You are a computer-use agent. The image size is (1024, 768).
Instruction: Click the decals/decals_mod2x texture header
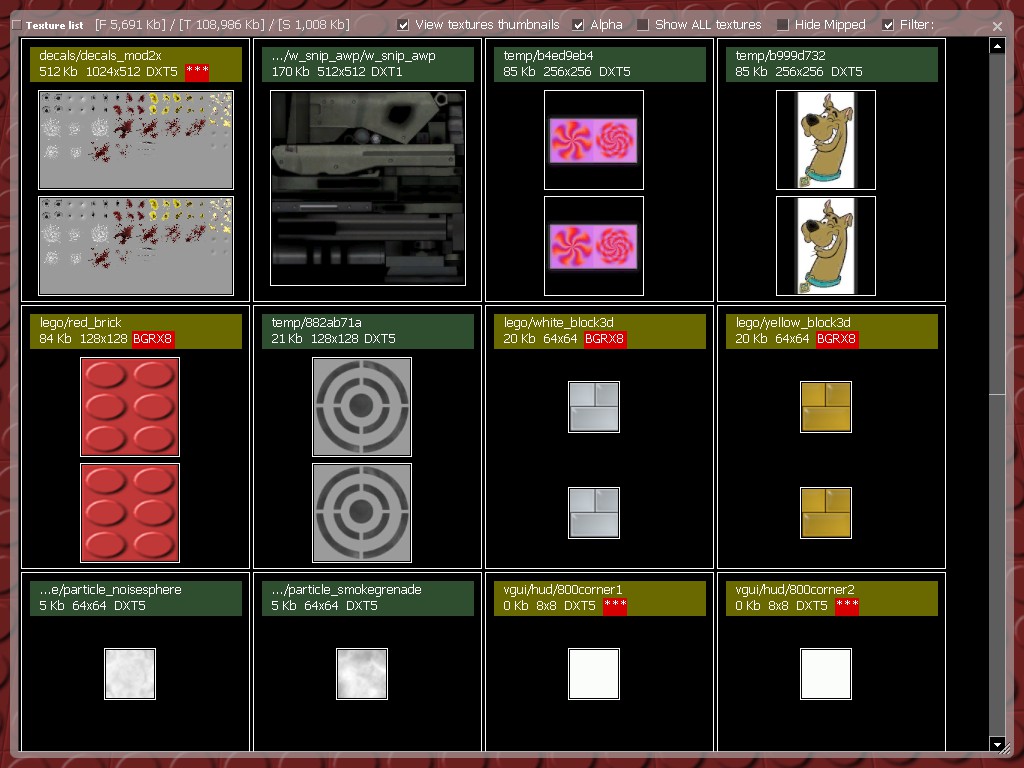click(136, 64)
